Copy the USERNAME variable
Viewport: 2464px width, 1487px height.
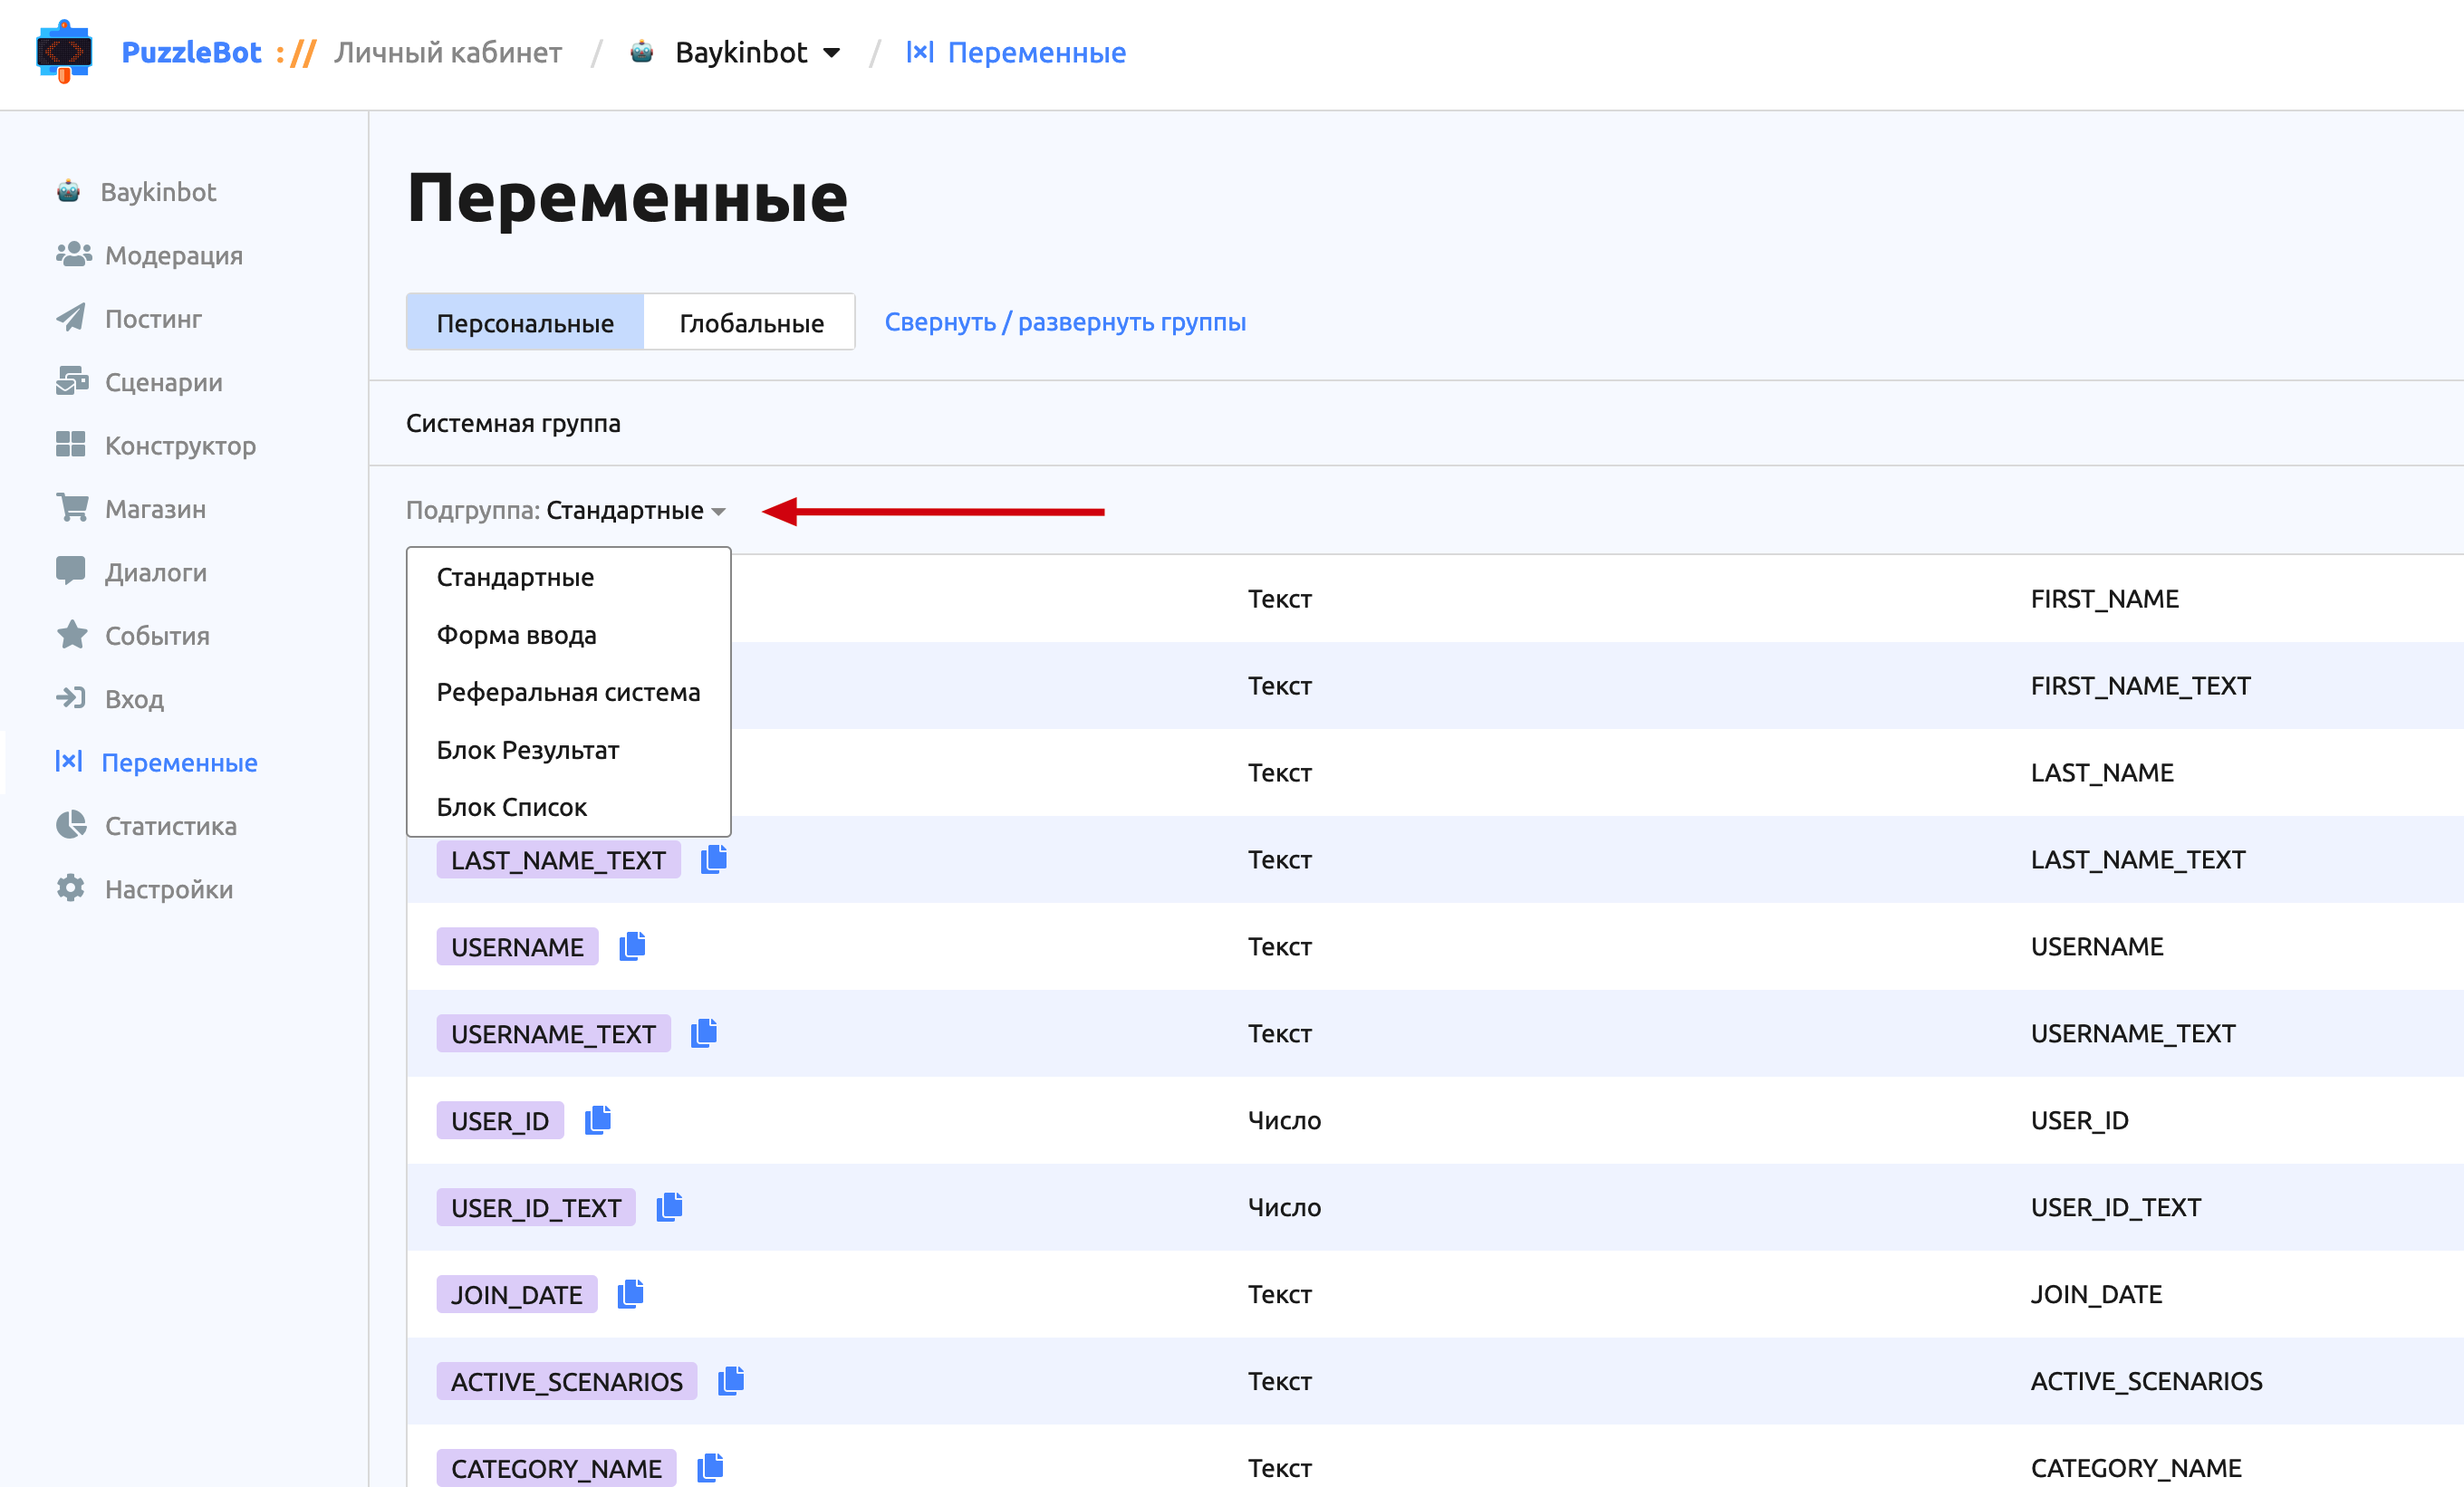pyautogui.click(x=632, y=946)
